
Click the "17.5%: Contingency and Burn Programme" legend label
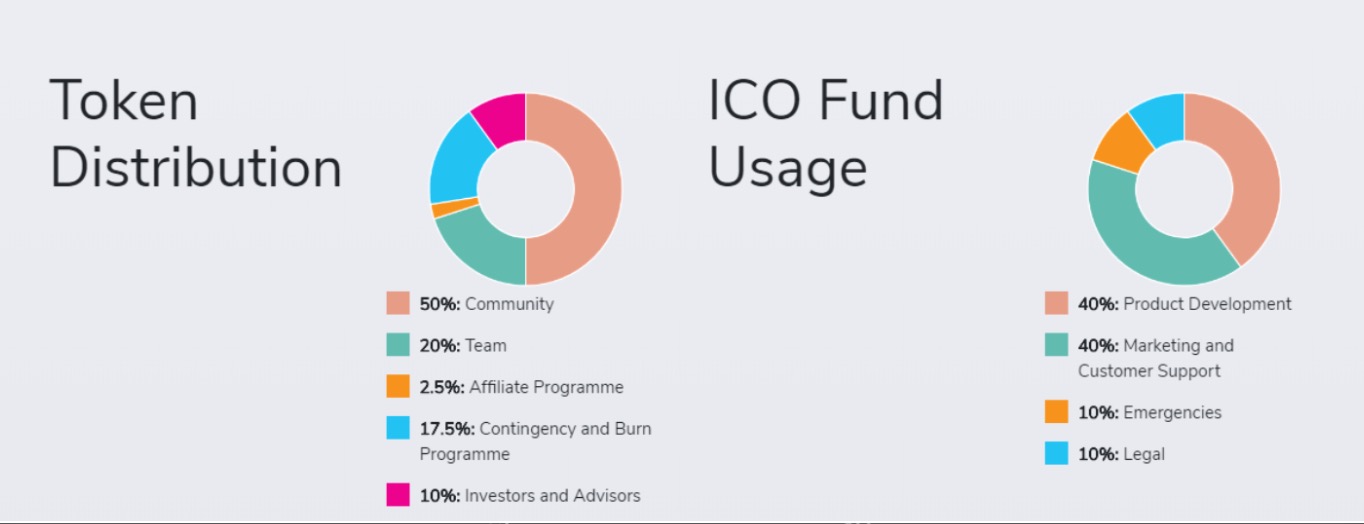(535, 441)
